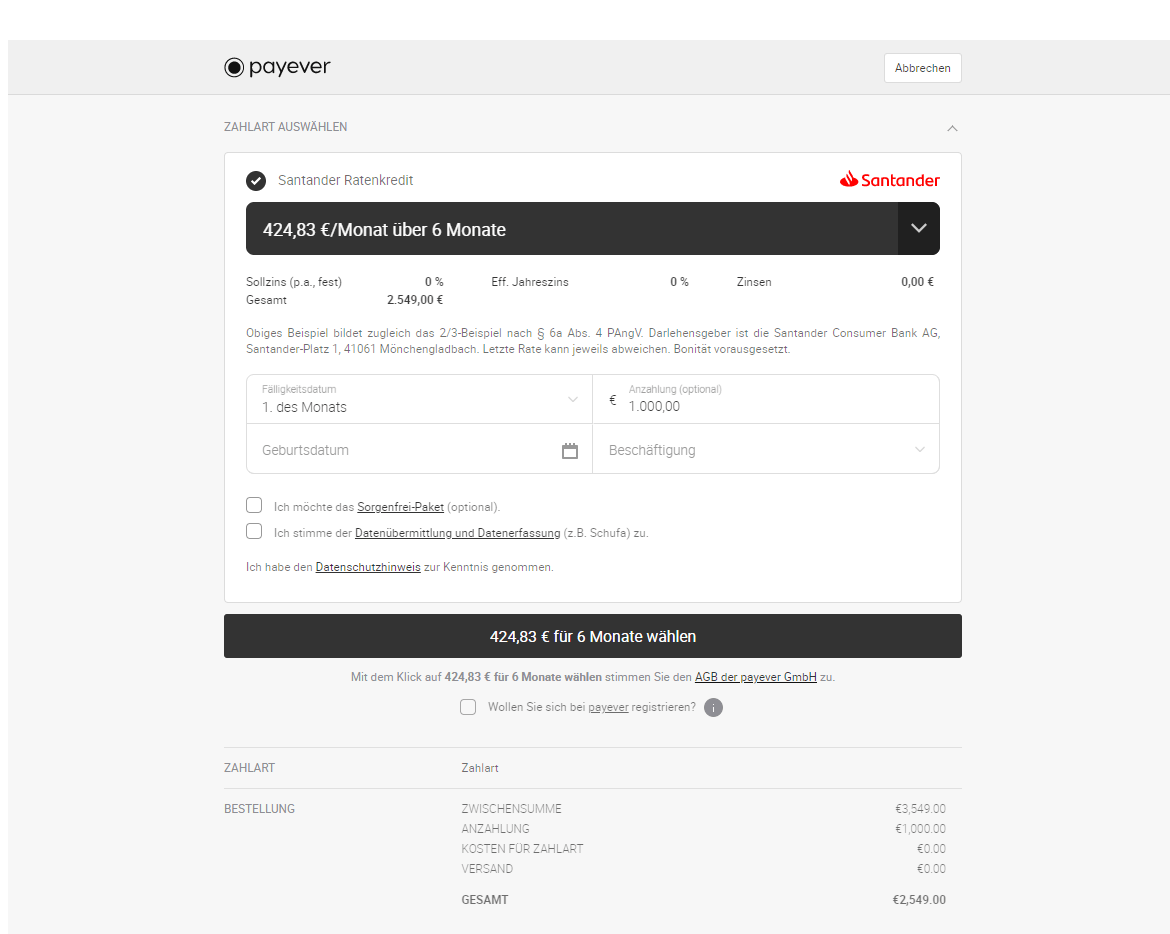The width and height of the screenshot is (1170, 934).
Task: Click the black checkmark beside Santander Ratenkredit
Action: click(256, 181)
